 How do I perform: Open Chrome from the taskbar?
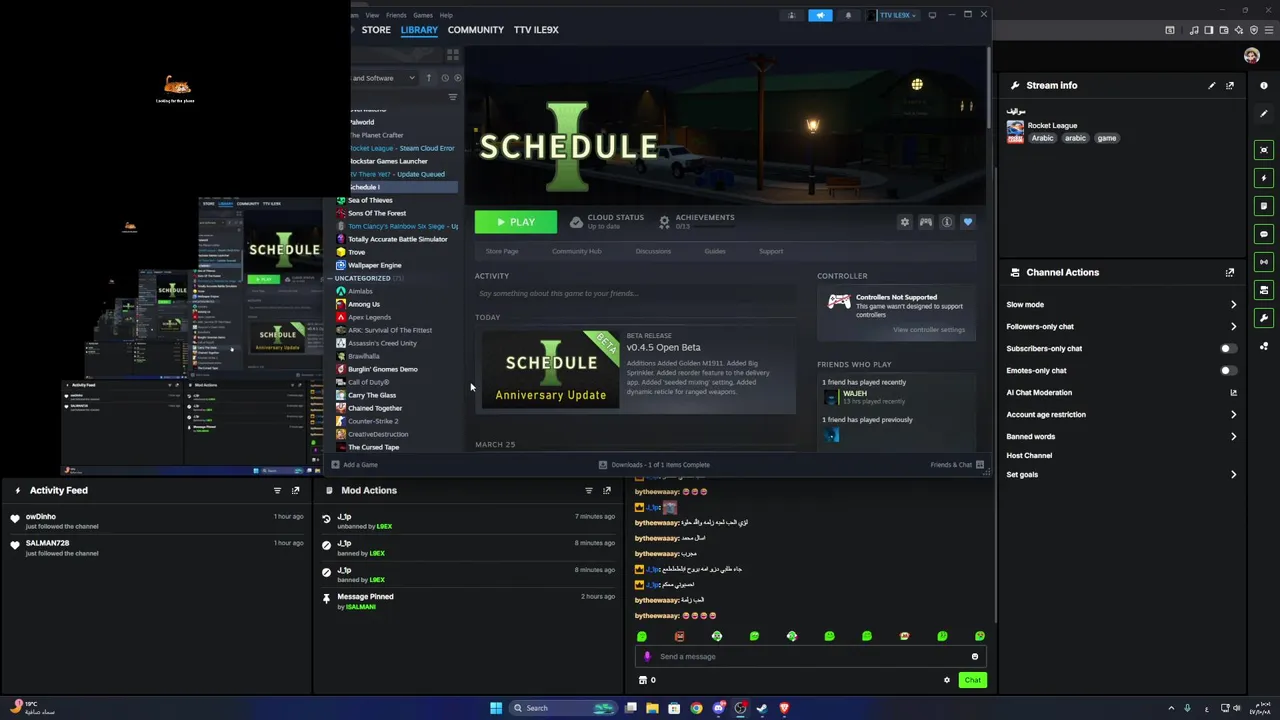coord(696,708)
